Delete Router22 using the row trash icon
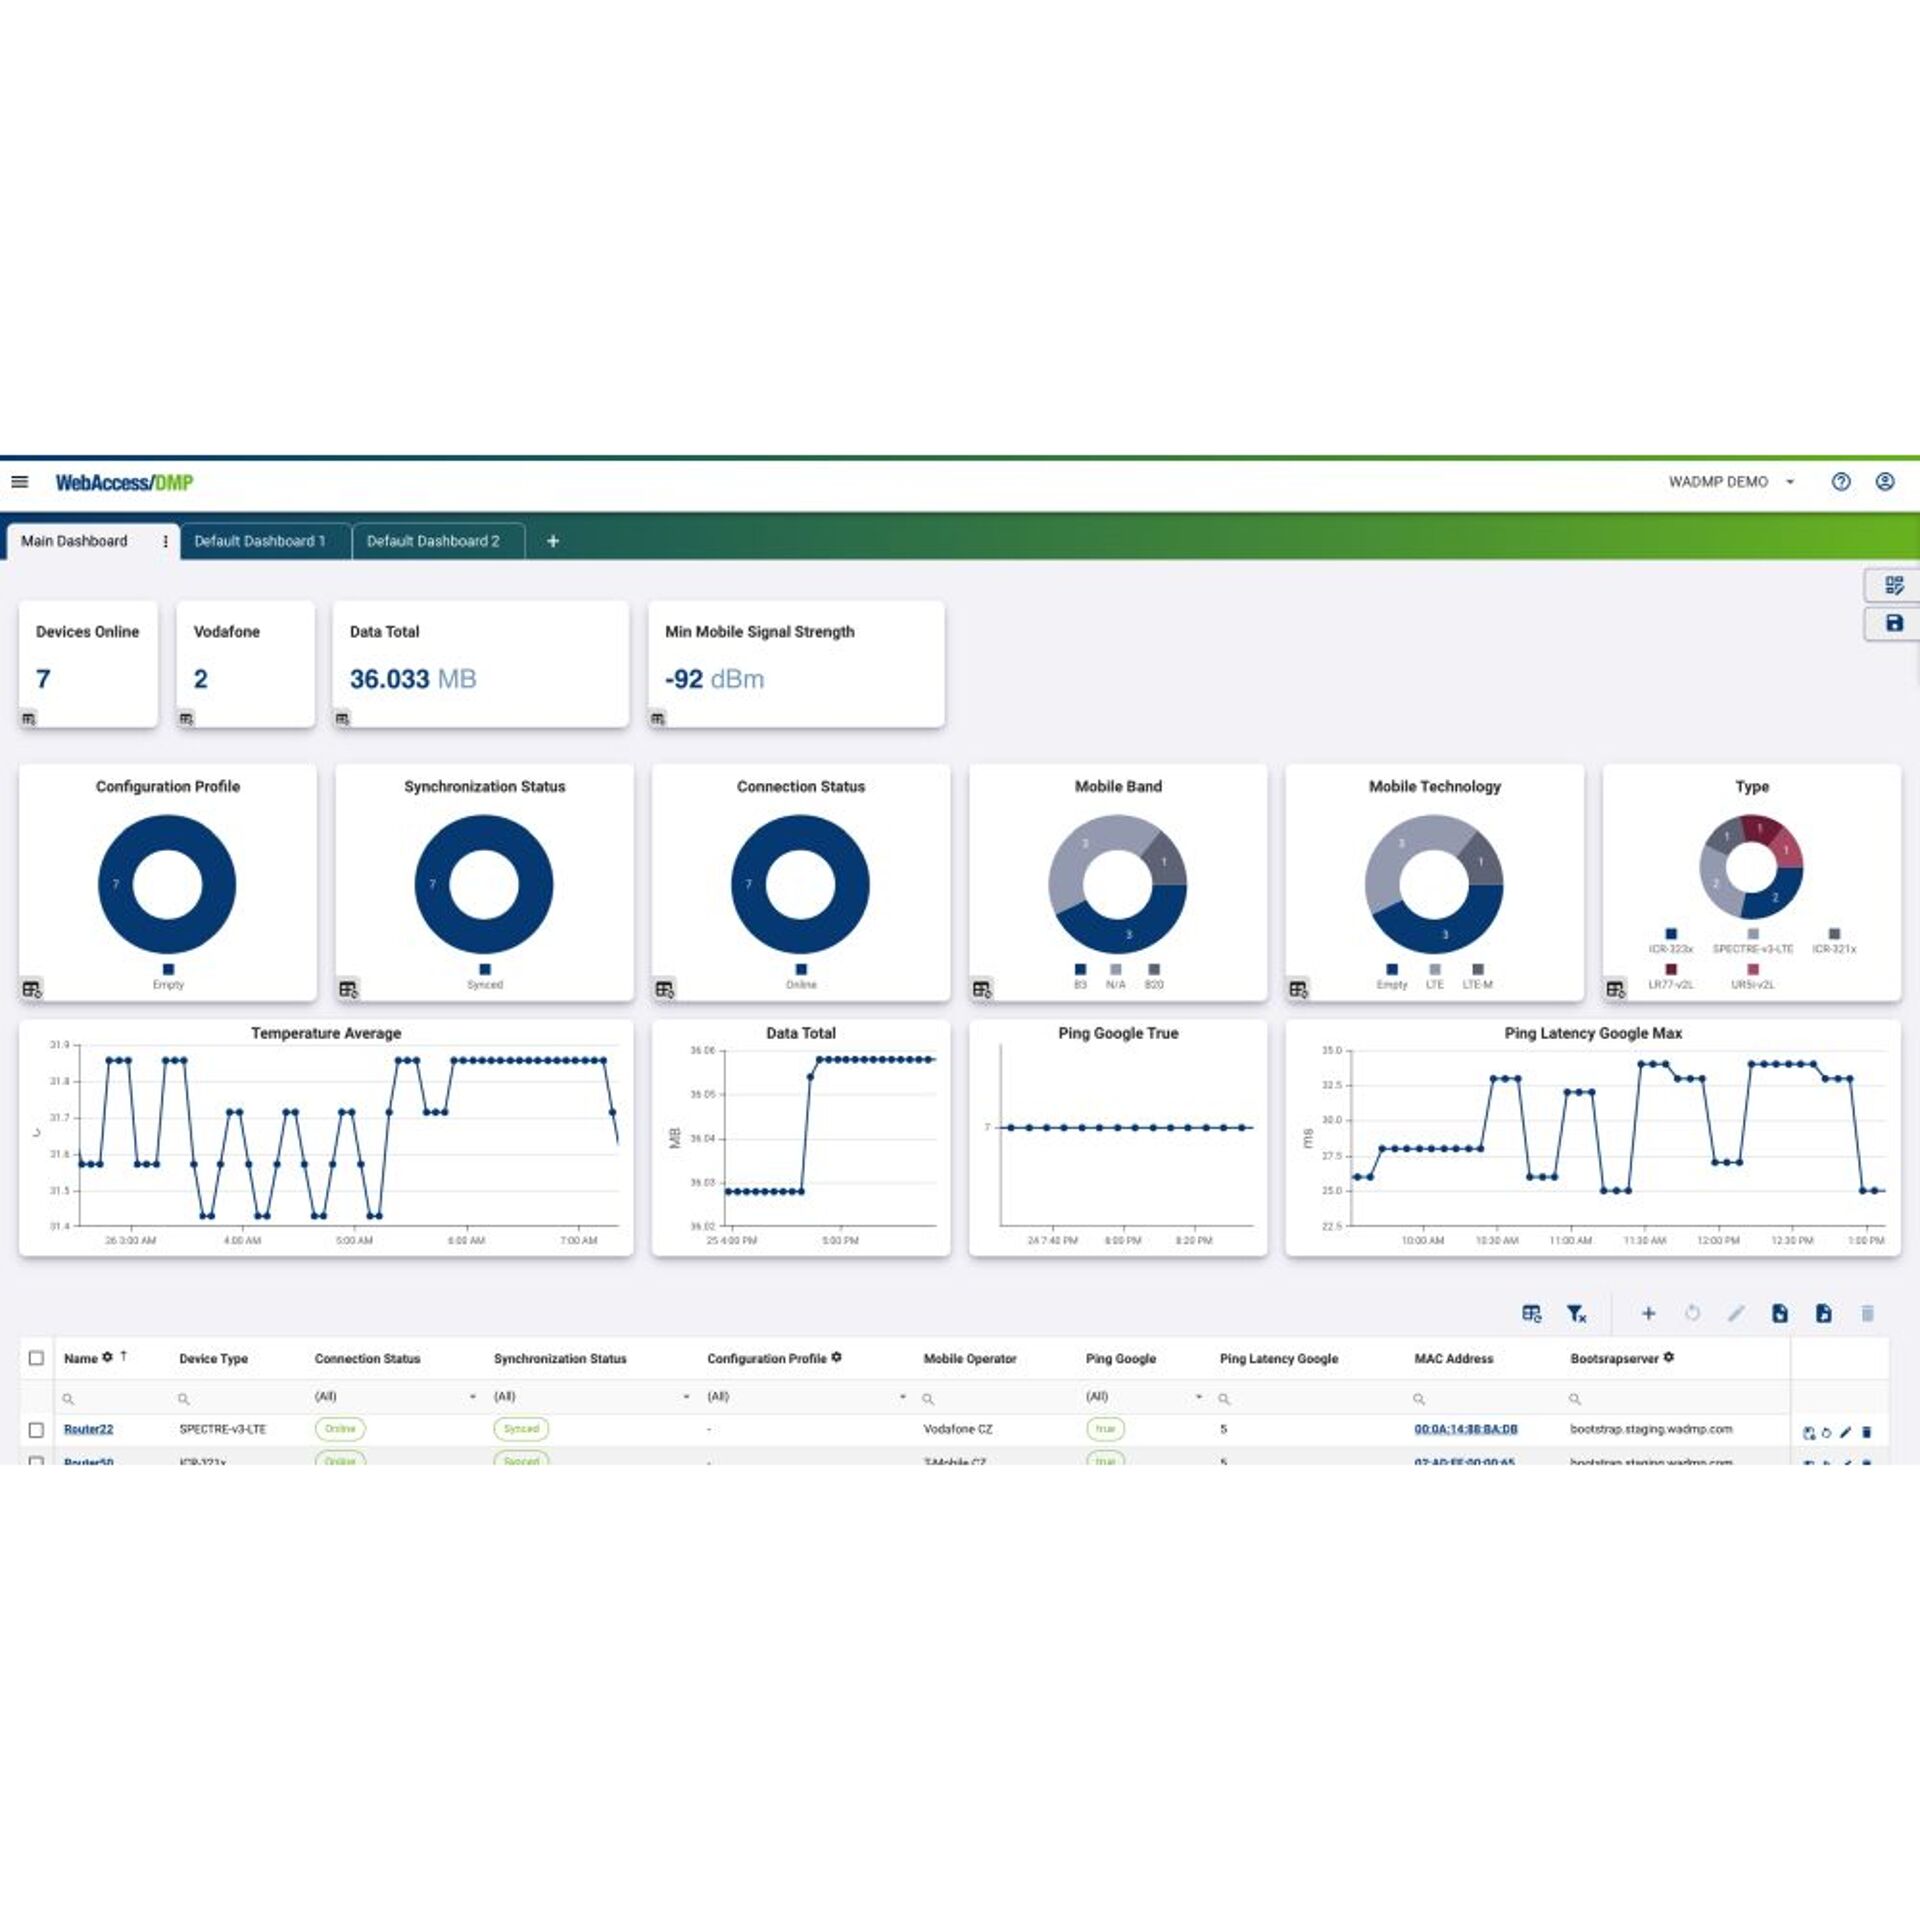 (x=1866, y=1433)
